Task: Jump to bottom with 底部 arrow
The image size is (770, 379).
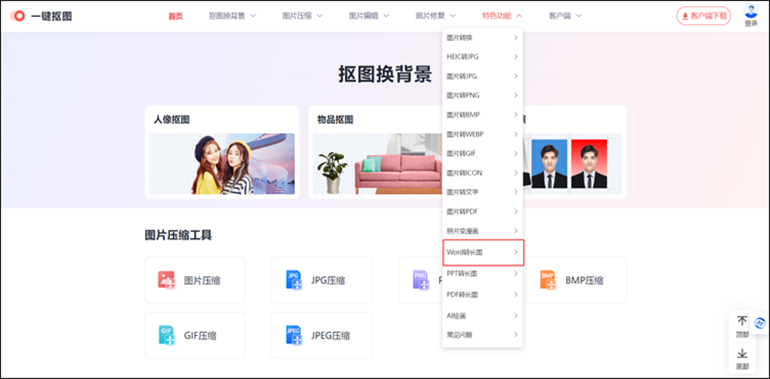Action: (x=742, y=353)
